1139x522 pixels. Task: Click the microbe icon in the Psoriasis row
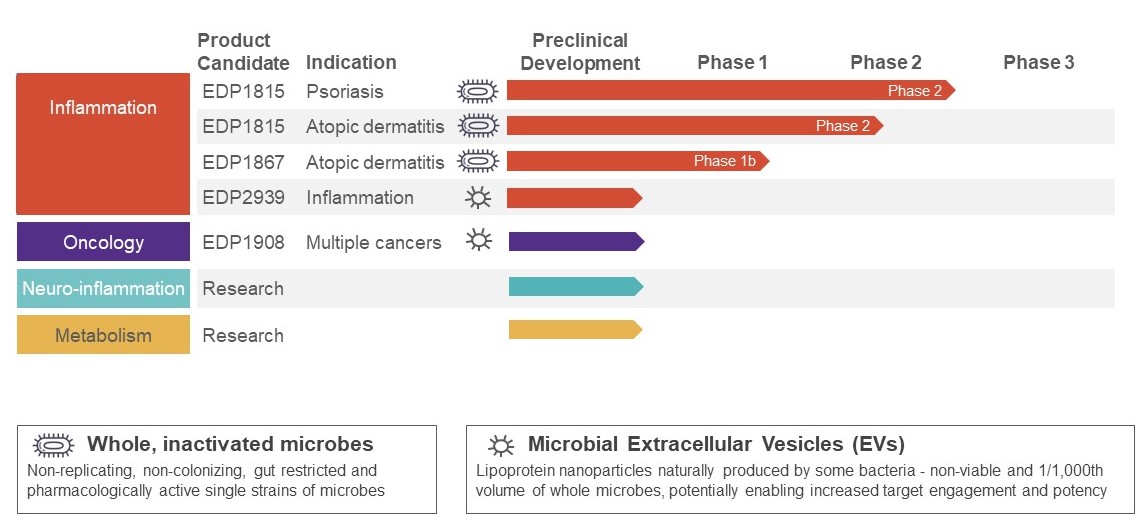pyautogui.click(x=478, y=91)
